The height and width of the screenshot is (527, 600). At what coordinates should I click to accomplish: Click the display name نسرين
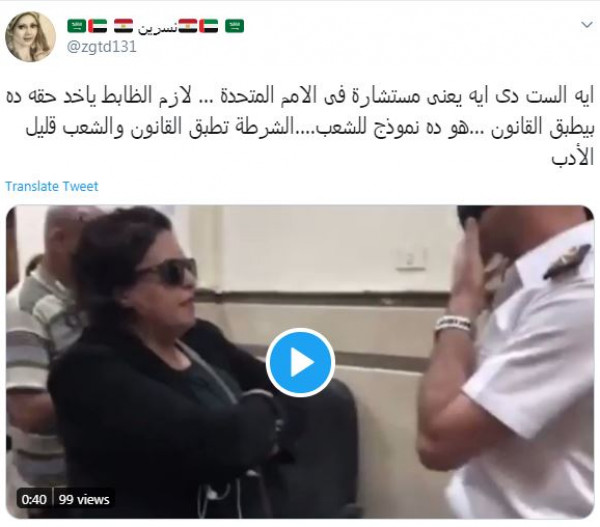pyautogui.click(x=157, y=27)
